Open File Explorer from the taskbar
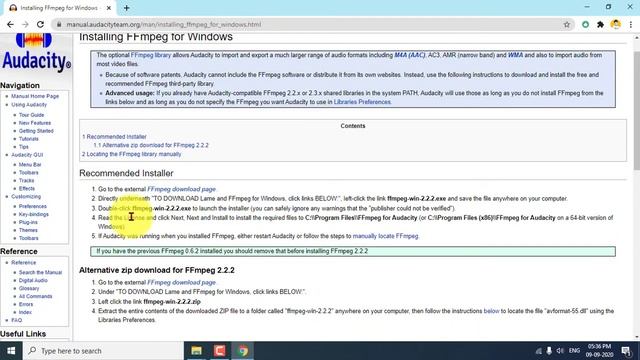Viewport: 640px width, 360px height. pyautogui.click(x=197, y=351)
